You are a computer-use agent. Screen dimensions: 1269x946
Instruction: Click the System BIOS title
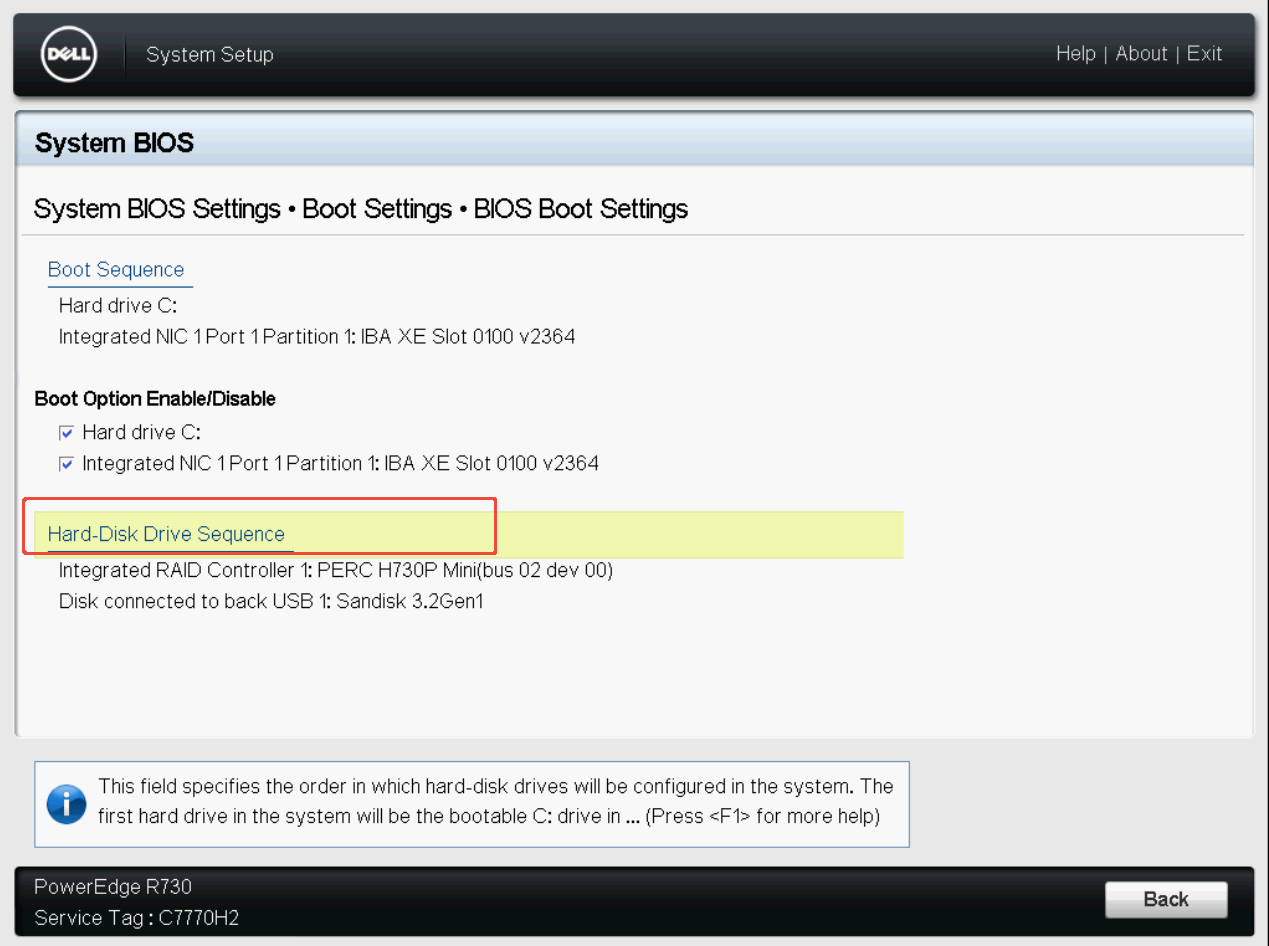coord(114,143)
